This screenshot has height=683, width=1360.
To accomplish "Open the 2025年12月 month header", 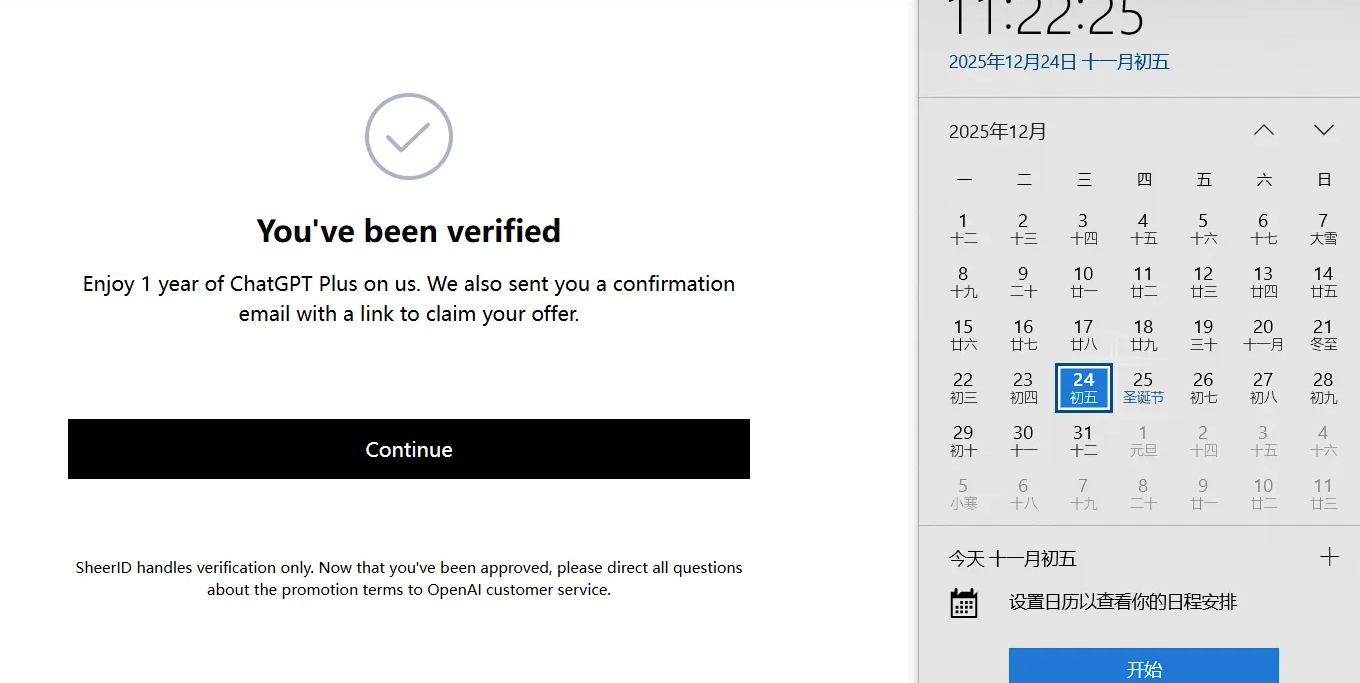I will tap(998, 131).
